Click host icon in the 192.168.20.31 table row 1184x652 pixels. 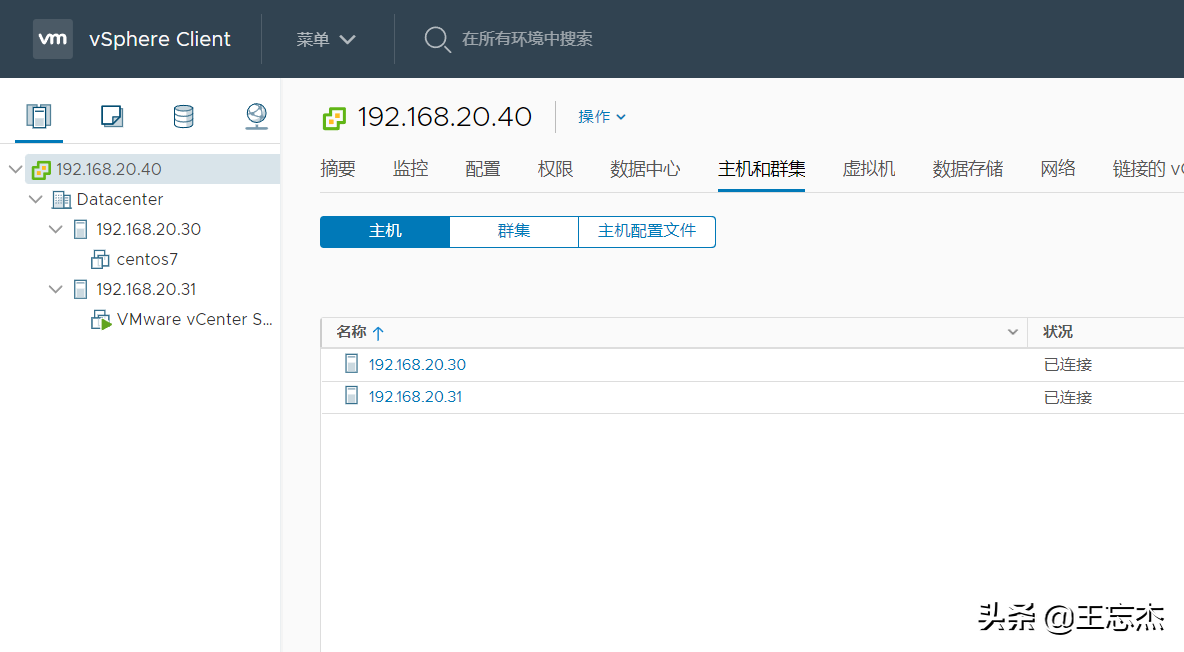click(x=351, y=395)
